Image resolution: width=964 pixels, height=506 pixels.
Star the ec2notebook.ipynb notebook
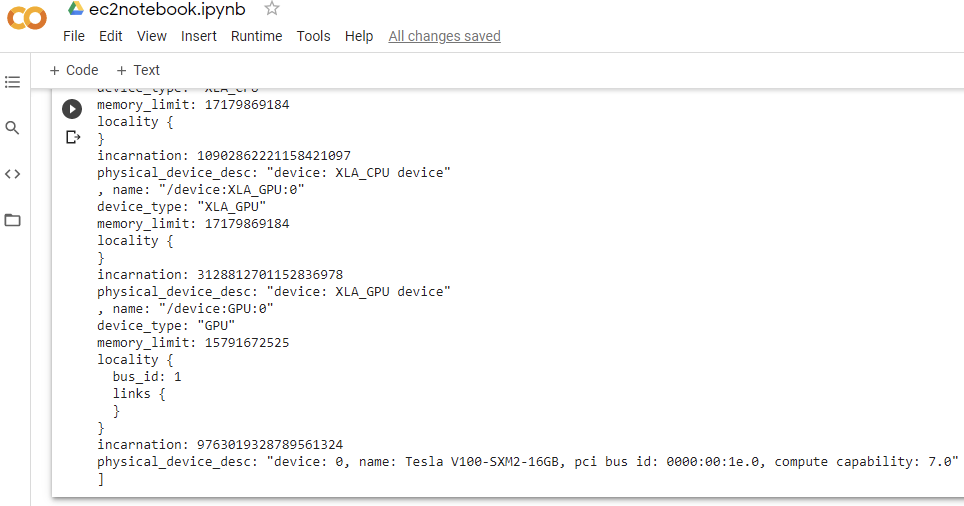coord(272,9)
